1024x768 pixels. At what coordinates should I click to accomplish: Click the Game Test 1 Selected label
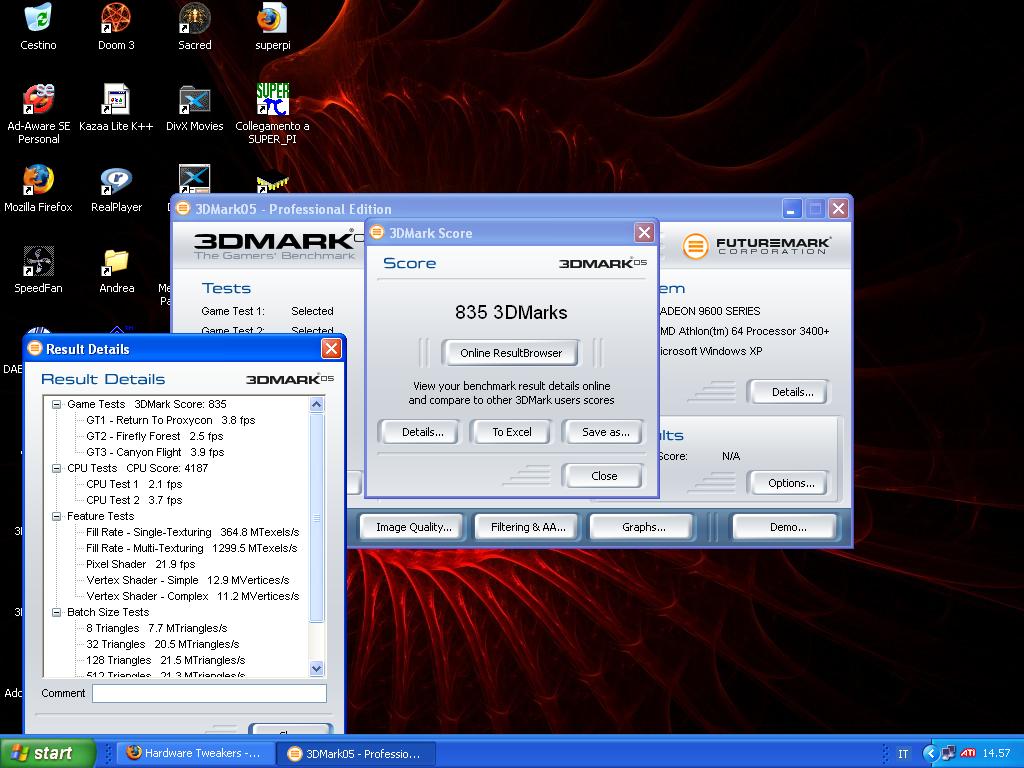(312, 311)
